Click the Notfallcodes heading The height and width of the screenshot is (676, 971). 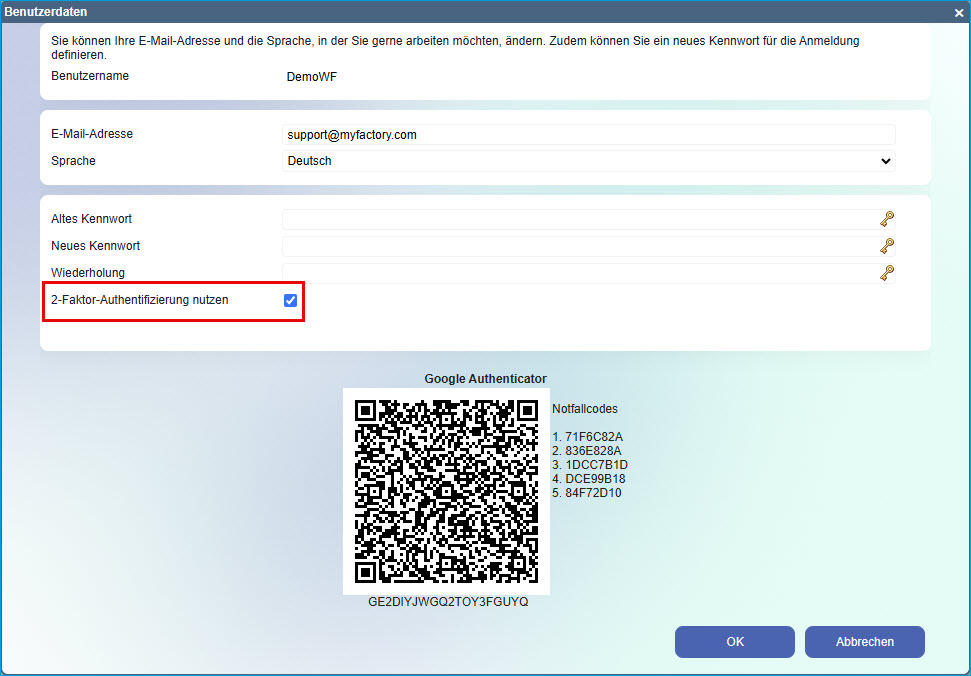point(585,409)
